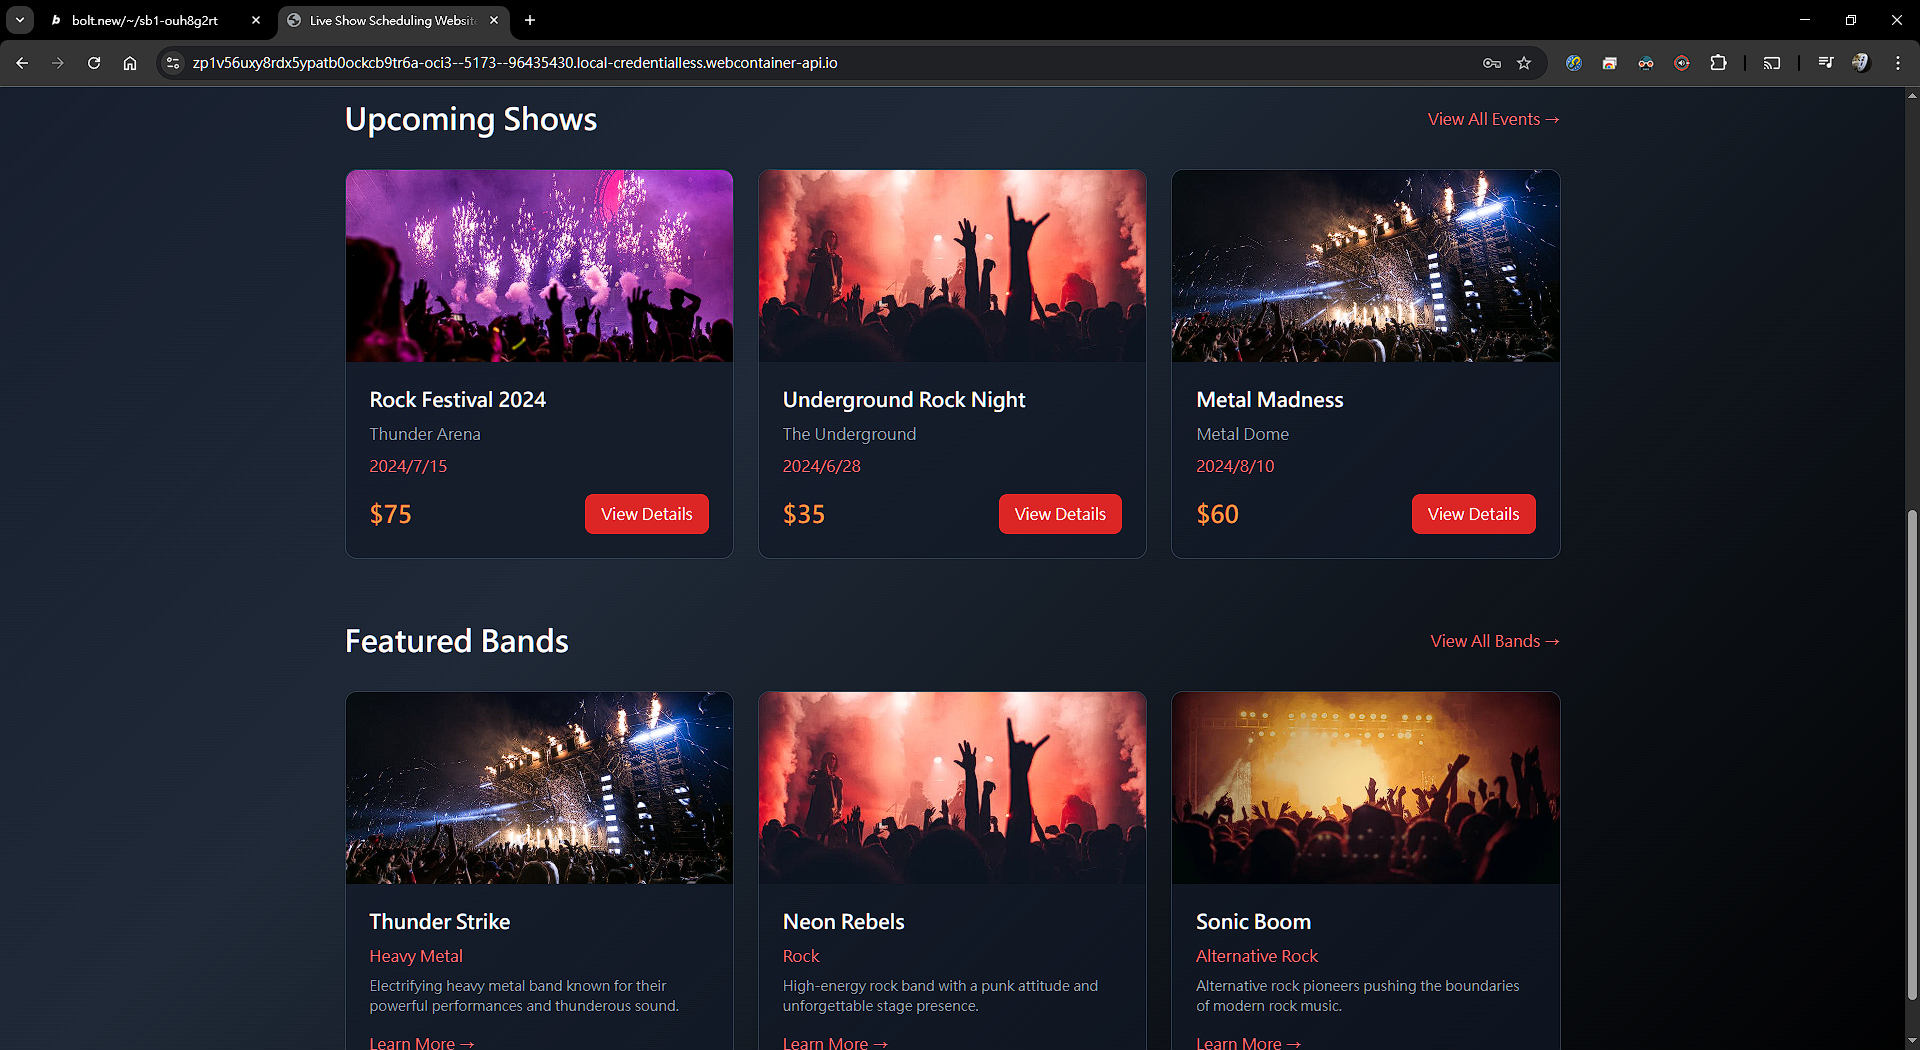Viewport: 1920px width, 1050px height.
Task: Click the Heavy Metal genre label
Action: (x=416, y=956)
